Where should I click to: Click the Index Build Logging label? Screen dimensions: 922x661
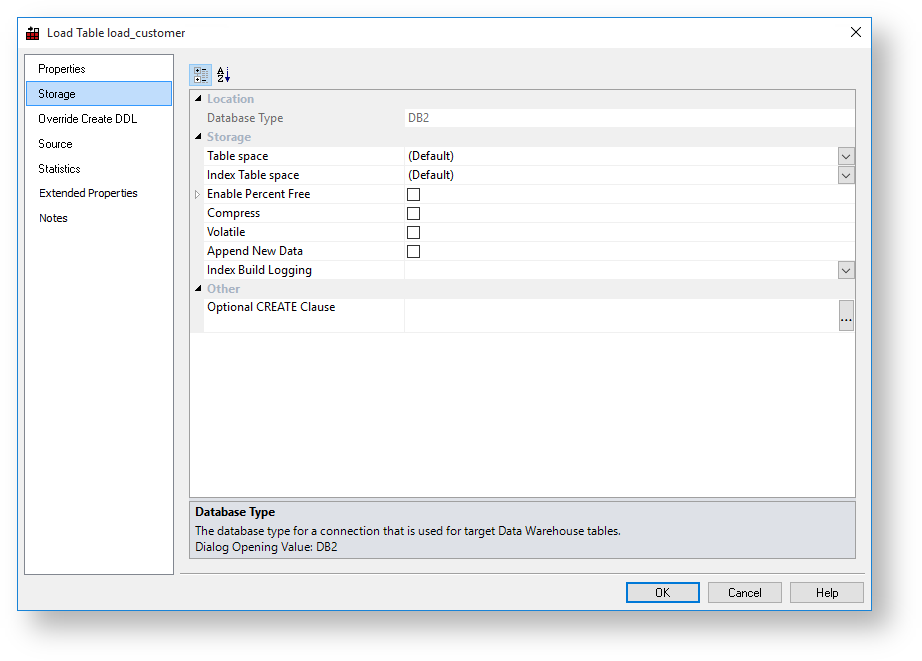(x=259, y=271)
